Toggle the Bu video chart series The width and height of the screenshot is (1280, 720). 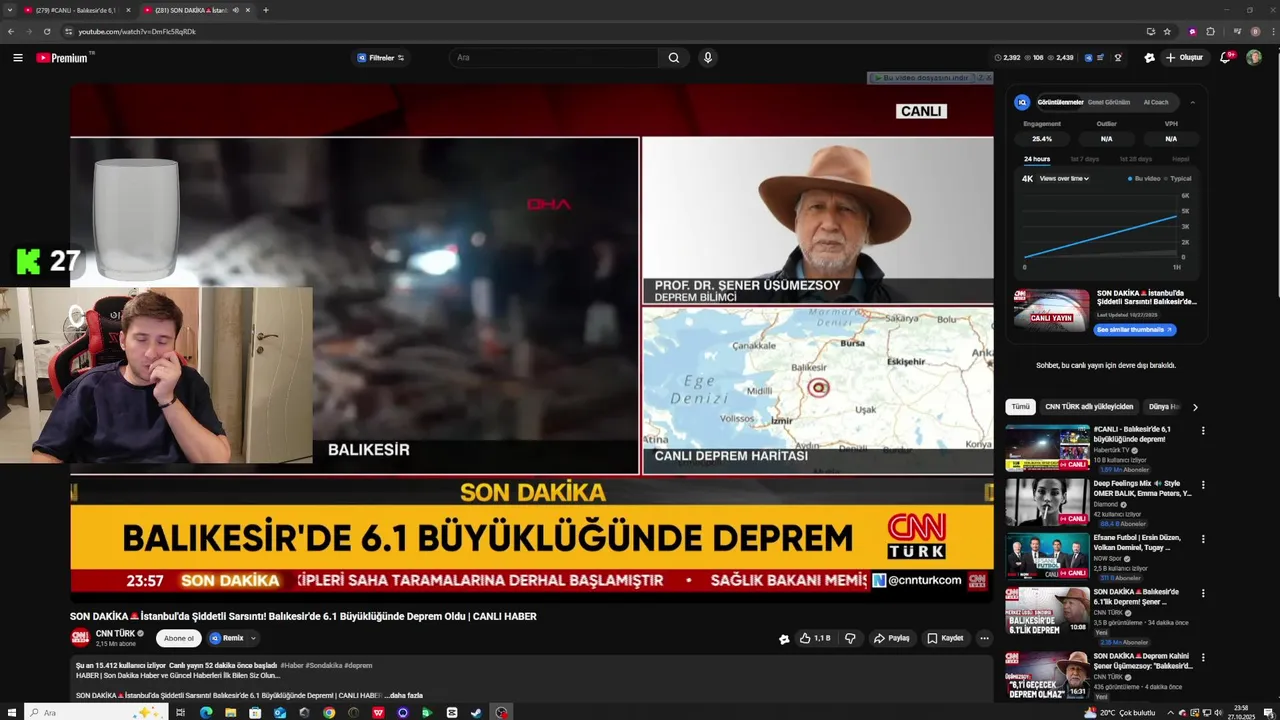tap(1144, 179)
